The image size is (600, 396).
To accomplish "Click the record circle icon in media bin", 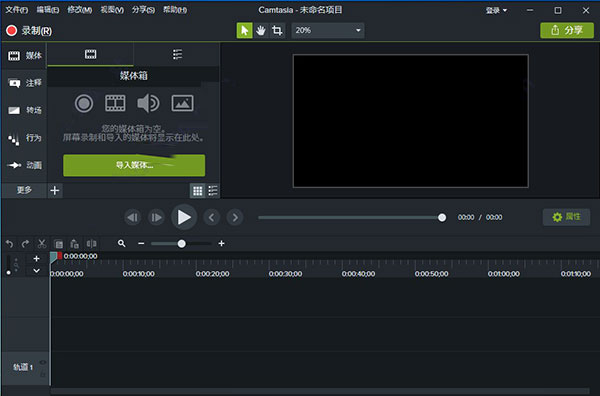I will click(x=84, y=103).
